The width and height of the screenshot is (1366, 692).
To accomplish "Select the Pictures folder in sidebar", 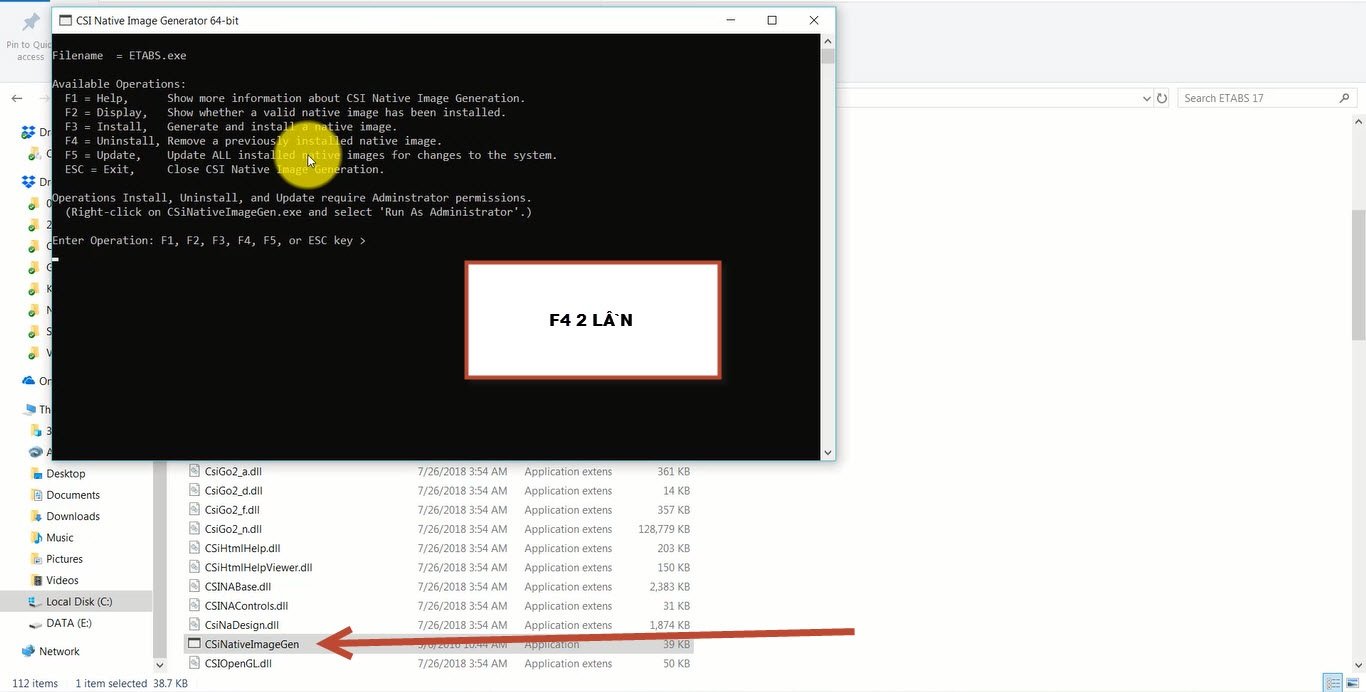I will click(x=64, y=559).
